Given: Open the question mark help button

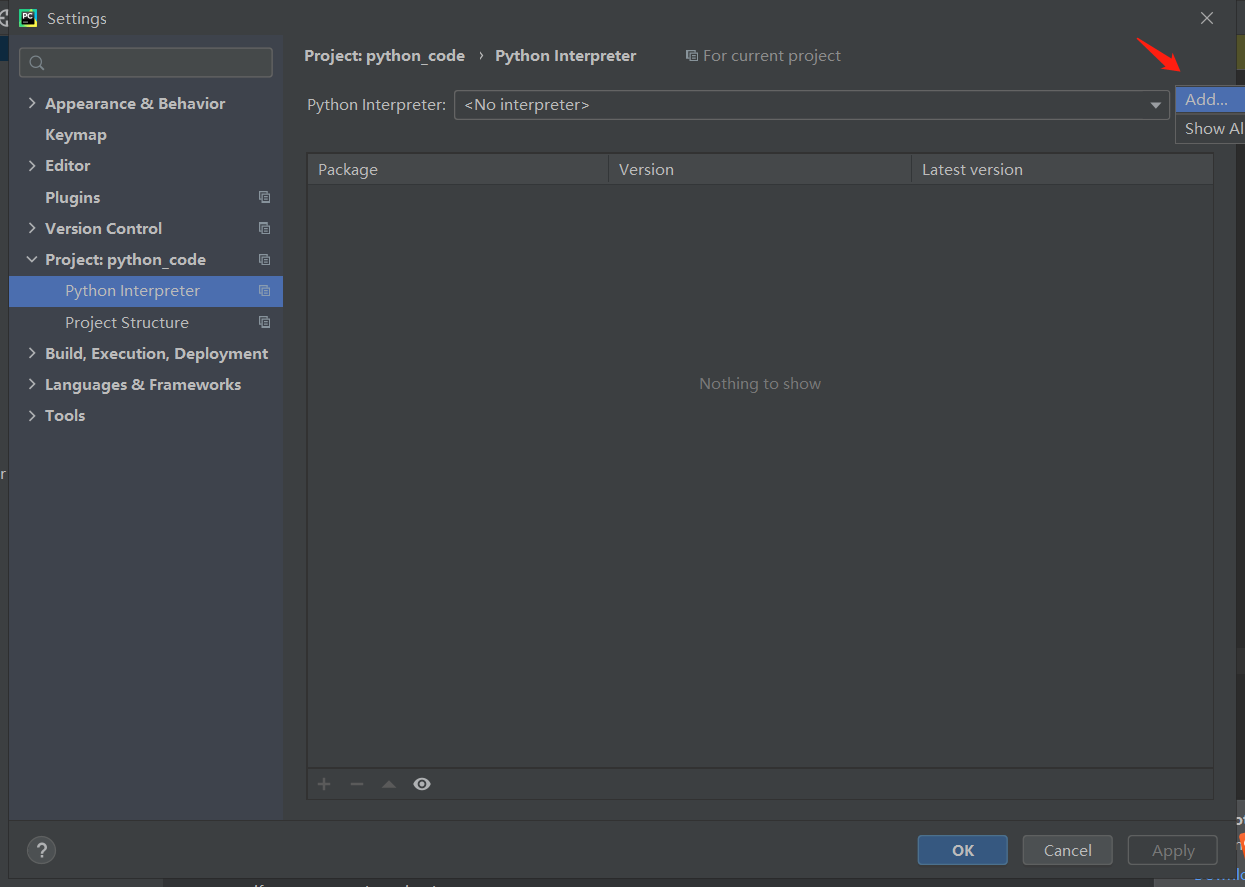Looking at the screenshot, I should pos(41,851).
